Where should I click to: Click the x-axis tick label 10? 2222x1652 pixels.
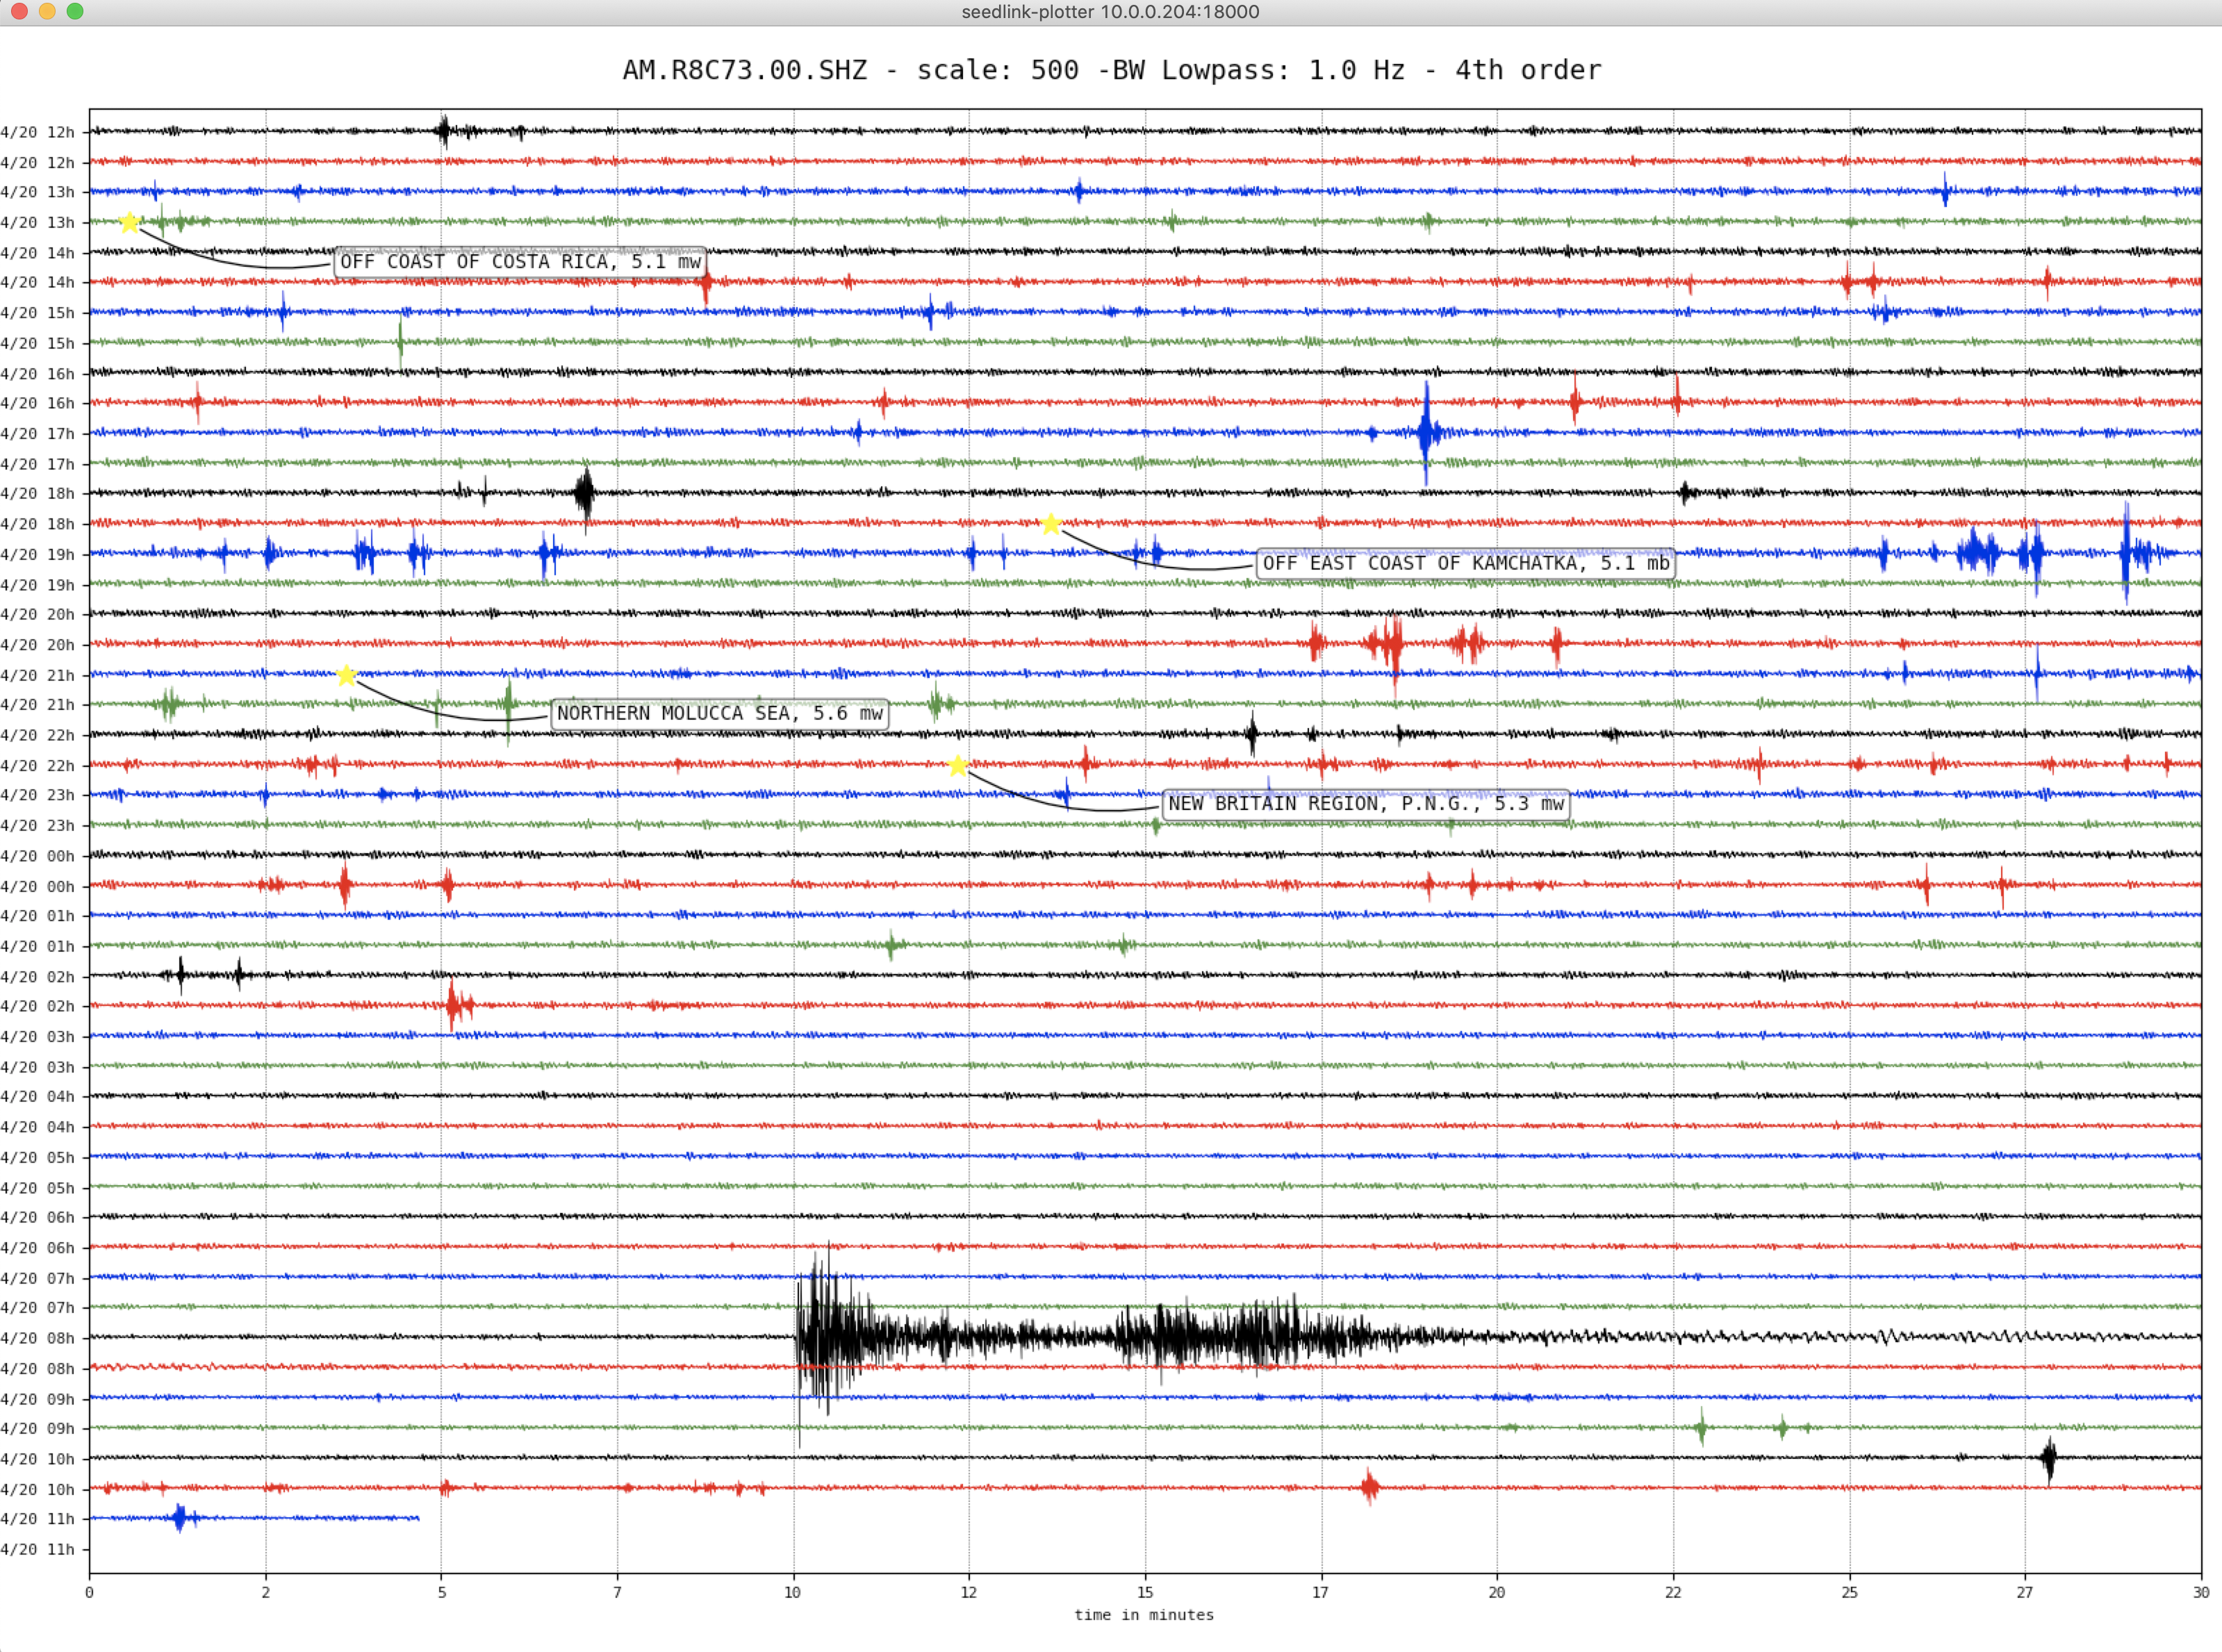(793, 1592)
